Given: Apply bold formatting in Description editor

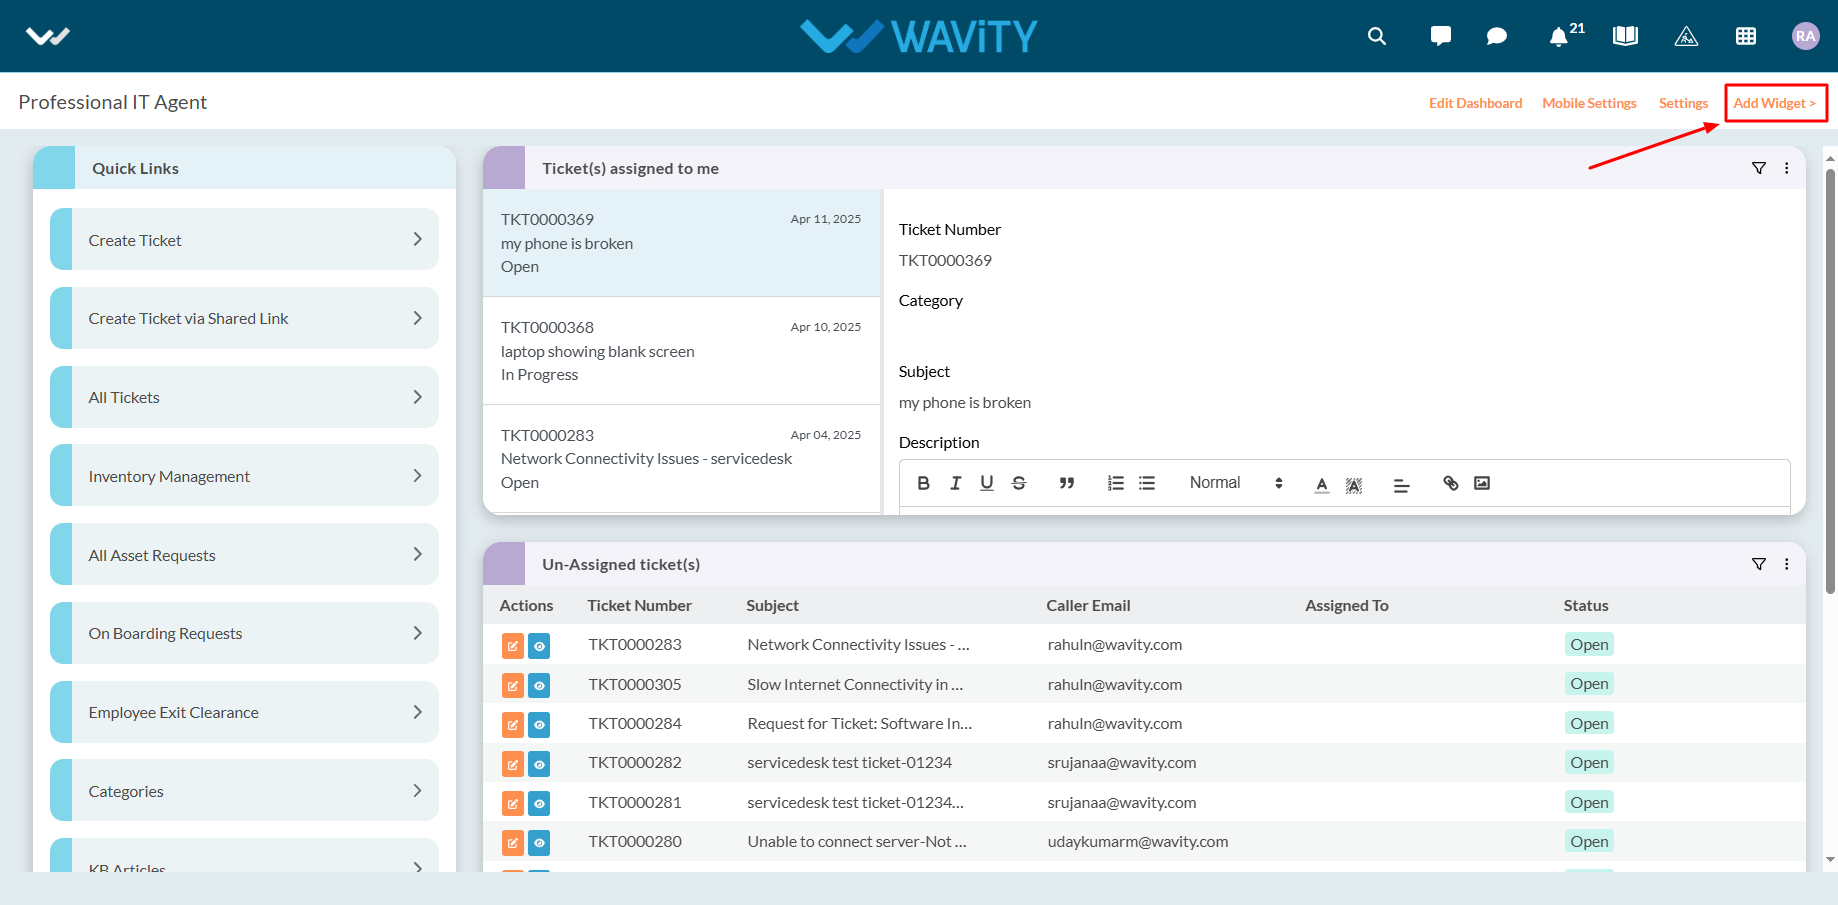Looking at the screenshot, I should click(x=924, y=483).
